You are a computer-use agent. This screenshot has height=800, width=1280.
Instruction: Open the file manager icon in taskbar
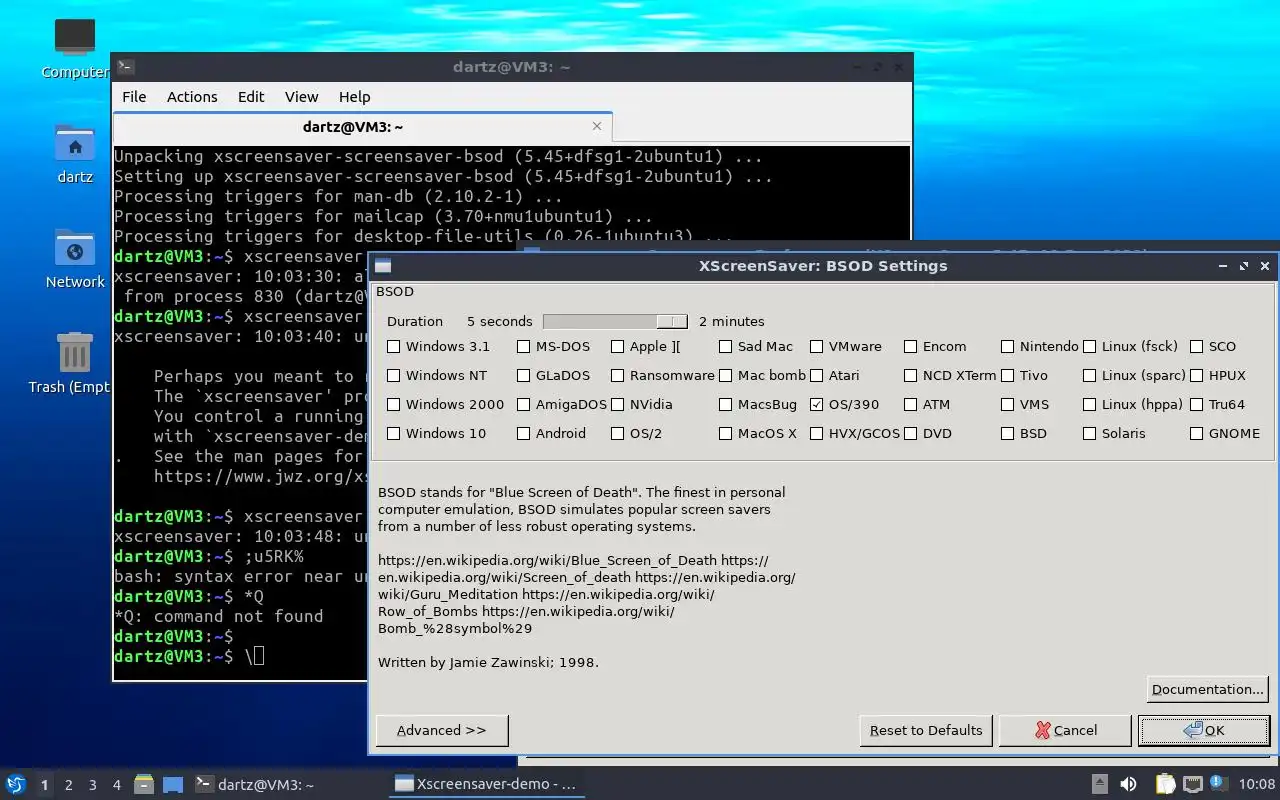[144, 784]
